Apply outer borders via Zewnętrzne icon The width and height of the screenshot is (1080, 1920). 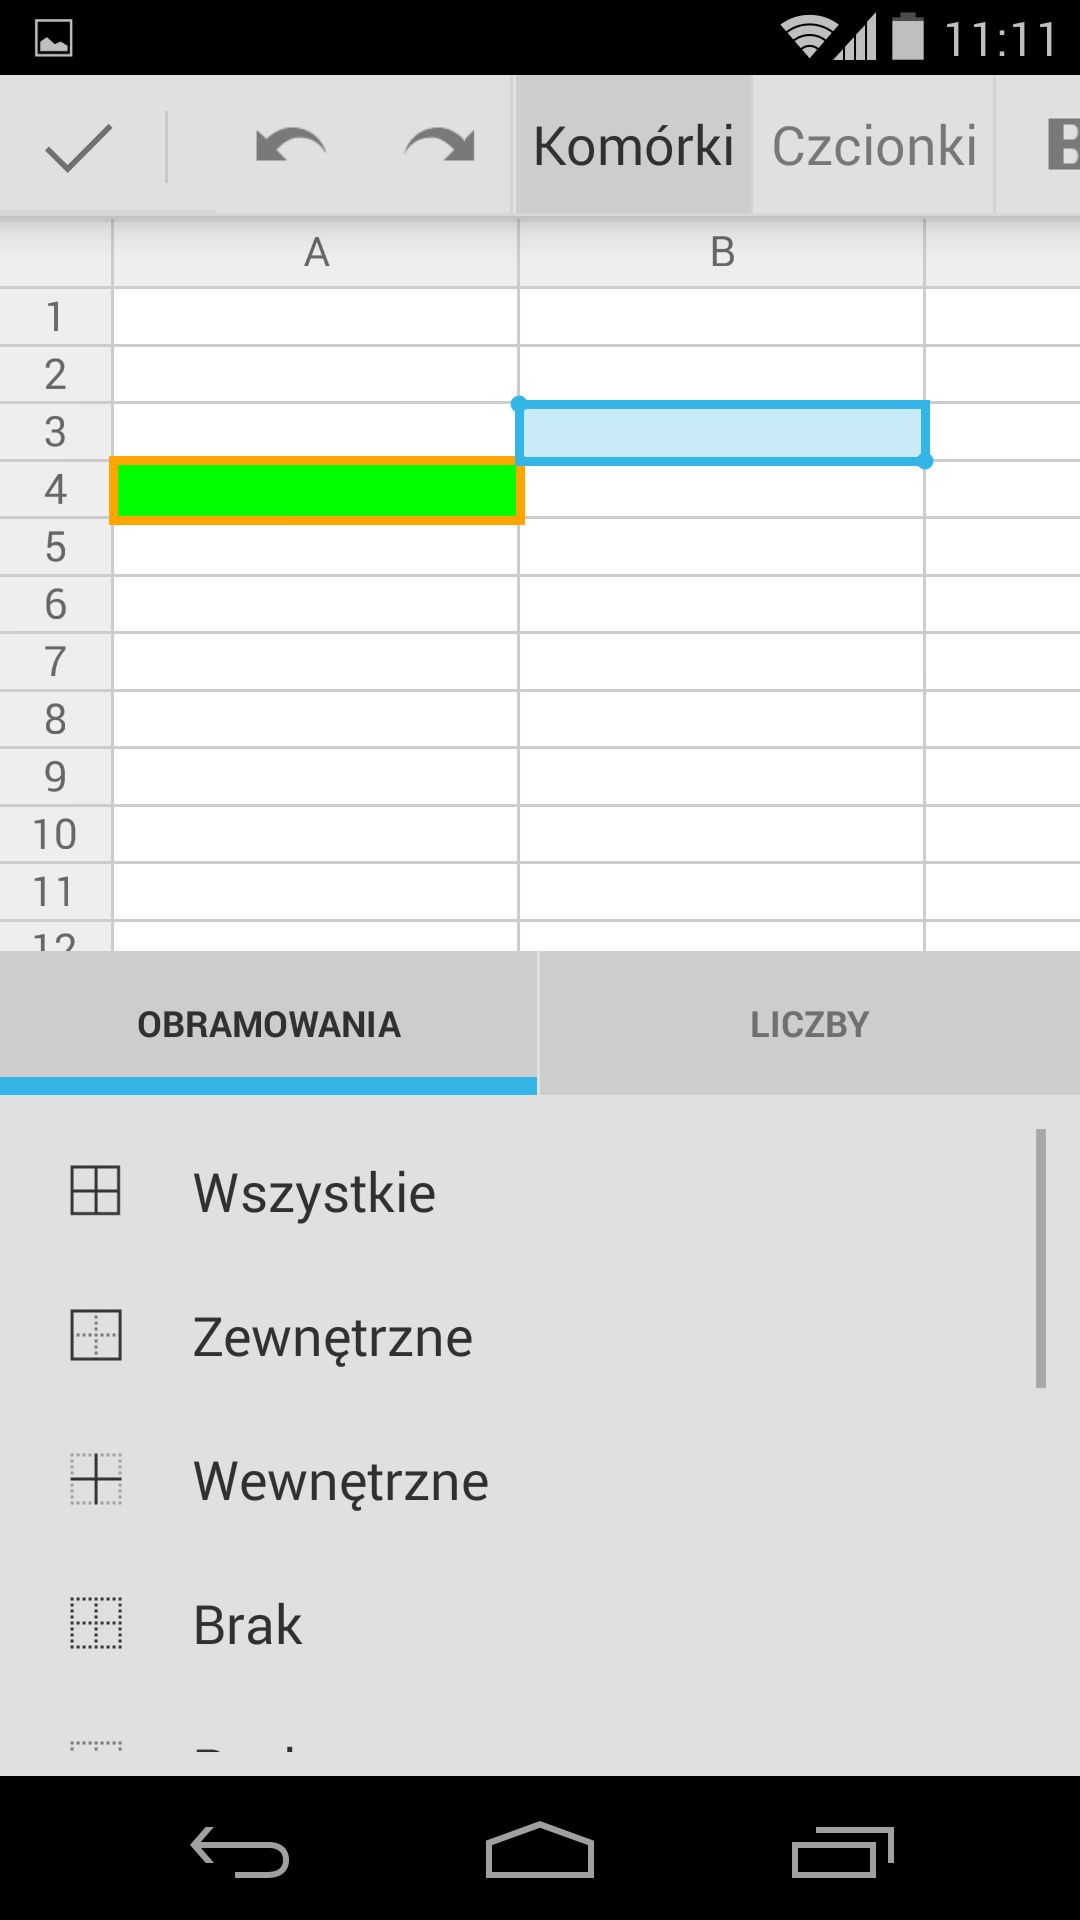tap(96, 1335)
